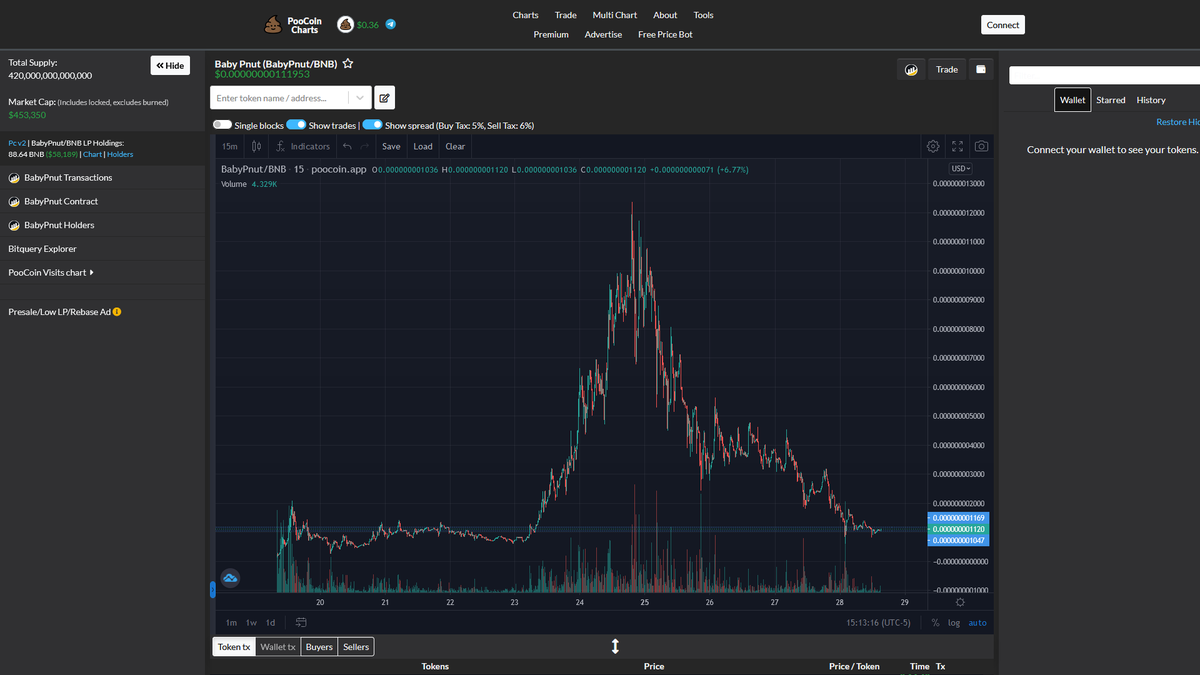Hide the left info panel
1200x675 pixels.
coord(170,65)
